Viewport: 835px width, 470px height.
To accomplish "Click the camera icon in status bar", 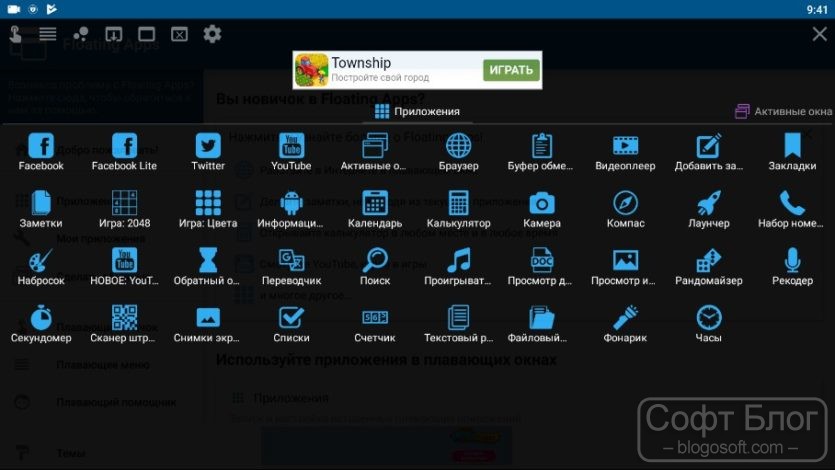I will (14, 9).
